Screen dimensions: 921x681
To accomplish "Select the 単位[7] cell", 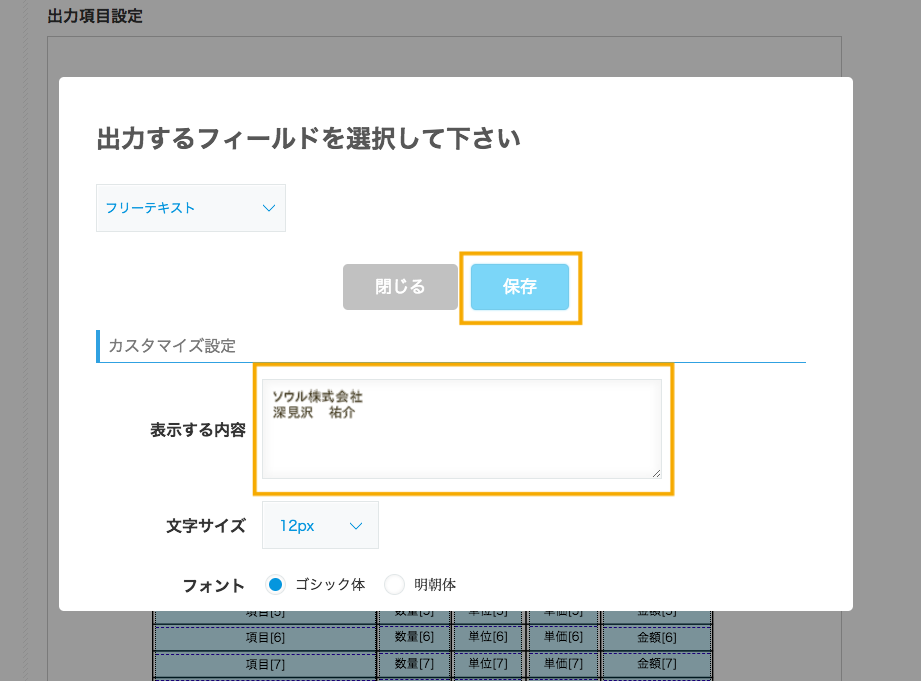I will click(487, 663).
